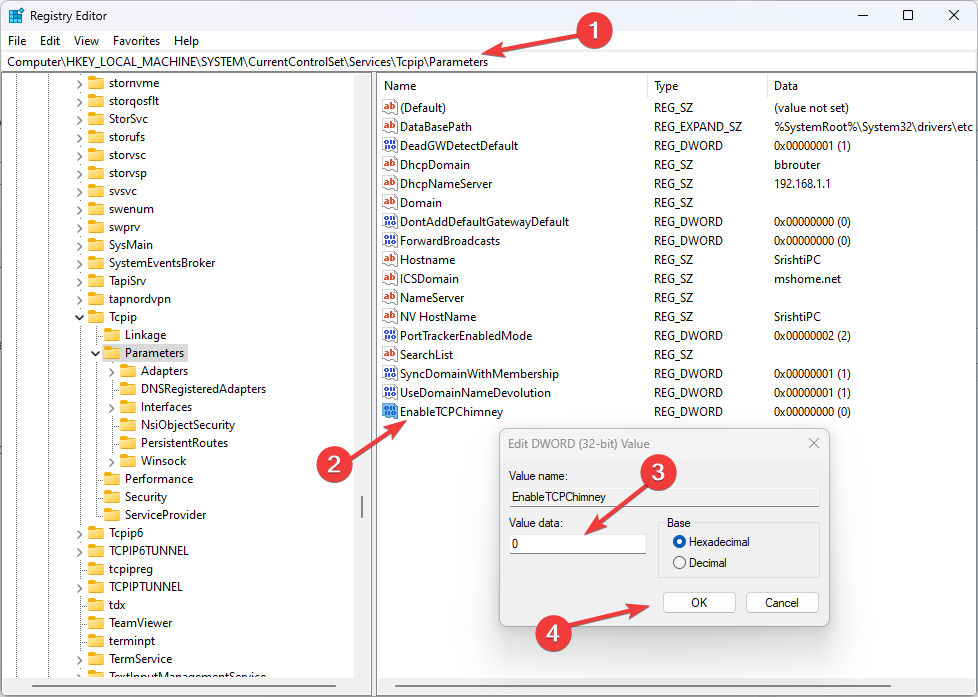Click the Adapters folder icon
978x697 pixels.
[x=128, y=371]
